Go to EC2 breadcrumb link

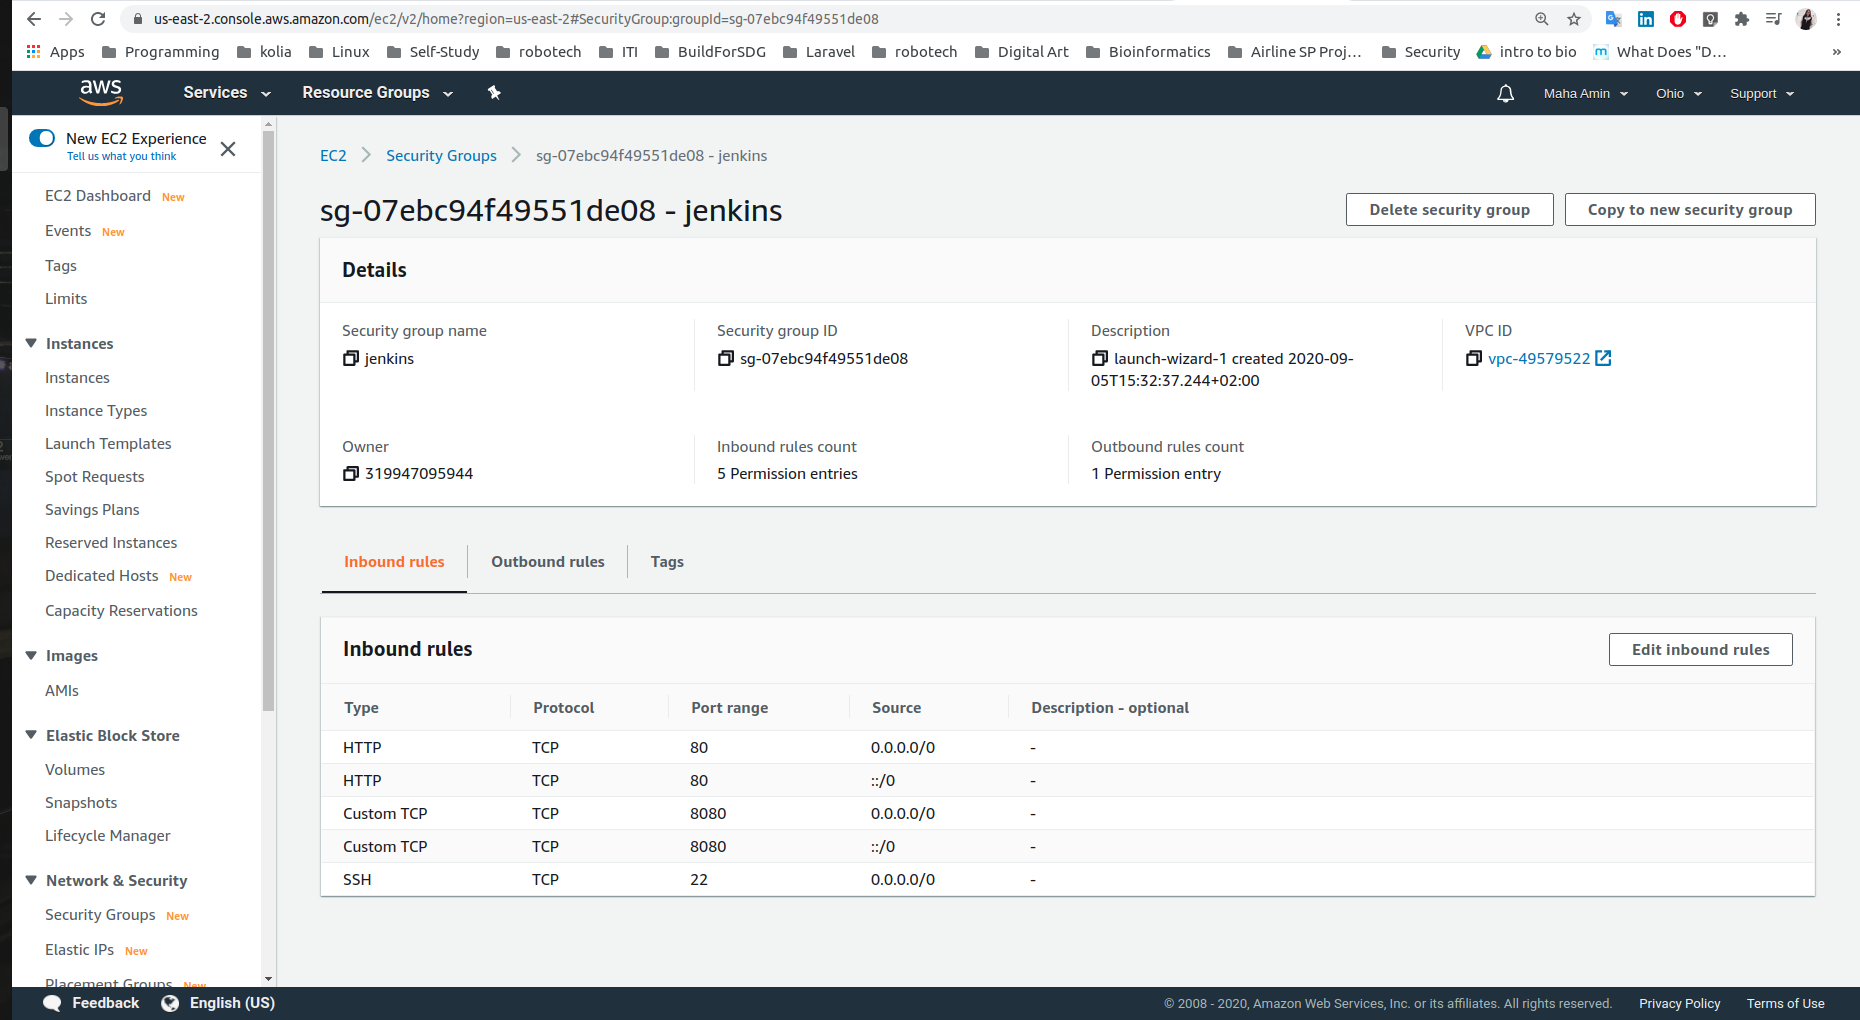click(333, 155)
